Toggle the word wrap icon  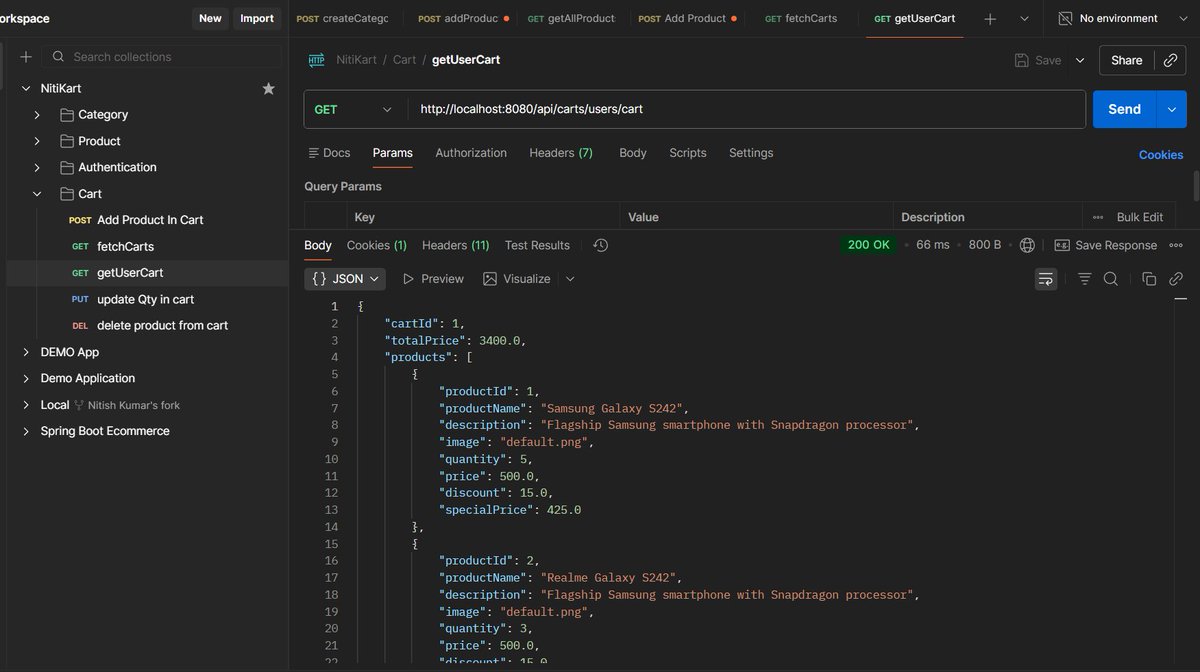pos(1046,279)
